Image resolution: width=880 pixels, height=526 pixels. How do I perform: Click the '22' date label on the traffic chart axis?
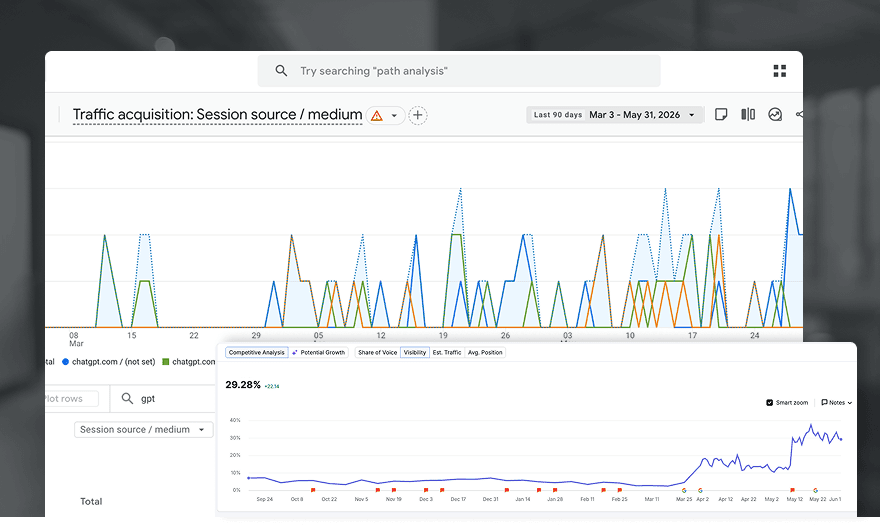tap(194, 335)
